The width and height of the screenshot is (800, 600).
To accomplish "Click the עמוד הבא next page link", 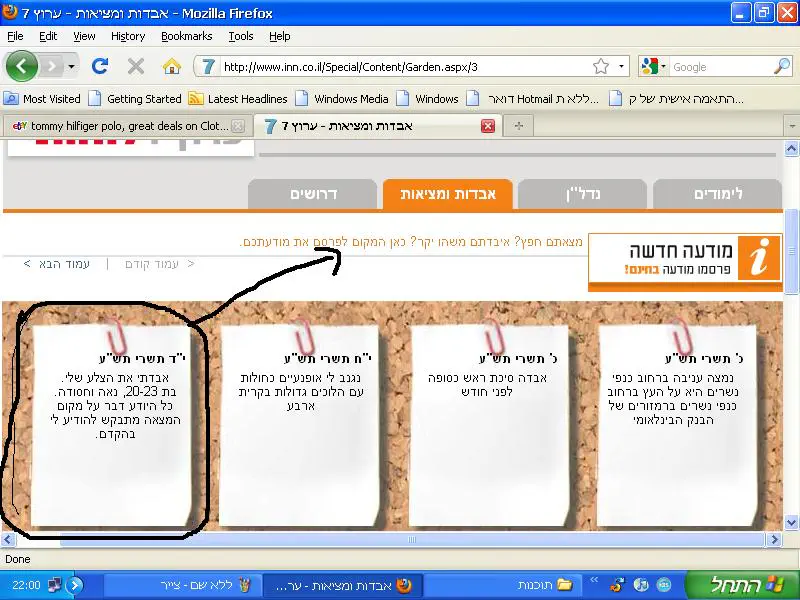I will point(58,264).
